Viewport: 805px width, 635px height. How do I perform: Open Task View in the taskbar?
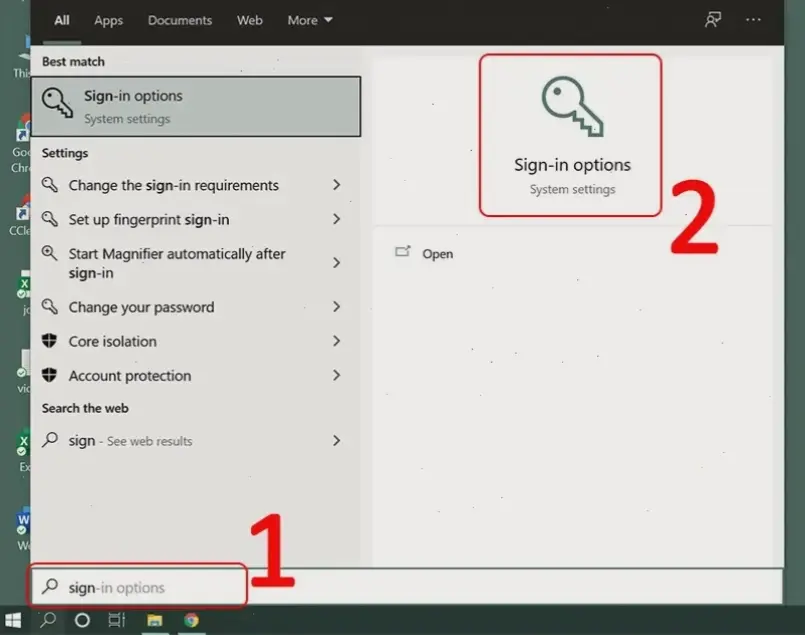(117, 620)
